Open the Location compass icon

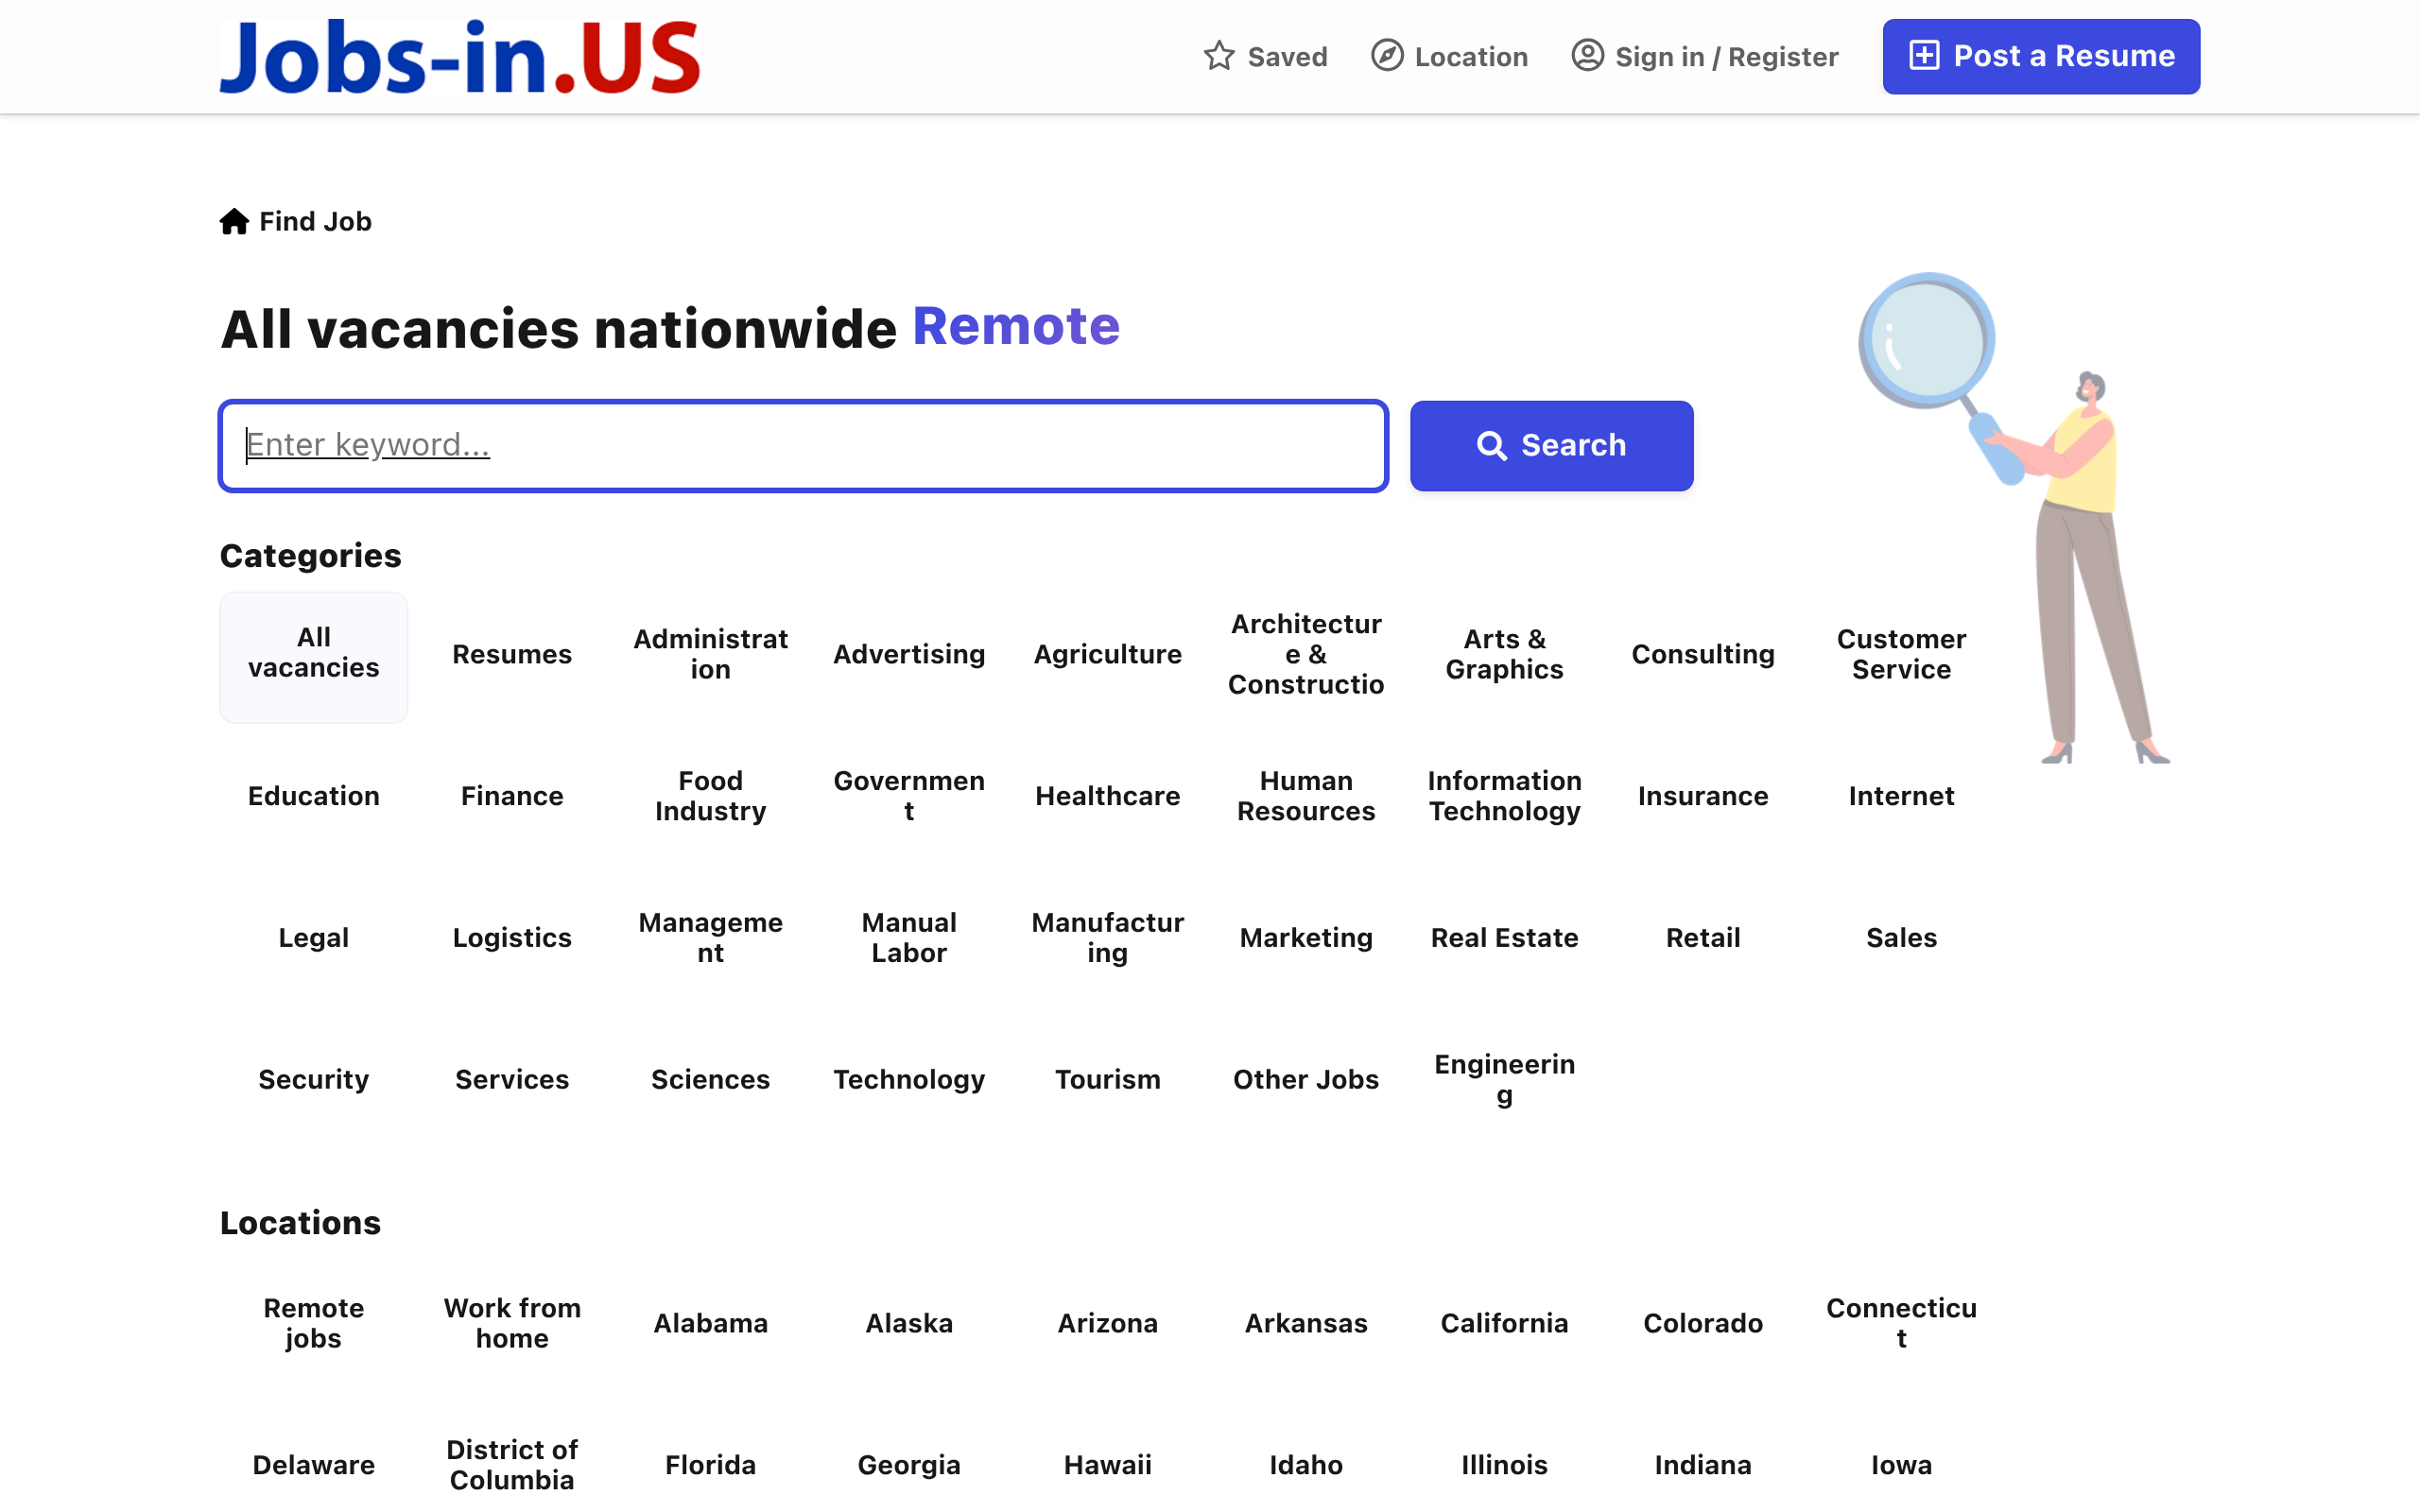click(x=1386, y=57)
